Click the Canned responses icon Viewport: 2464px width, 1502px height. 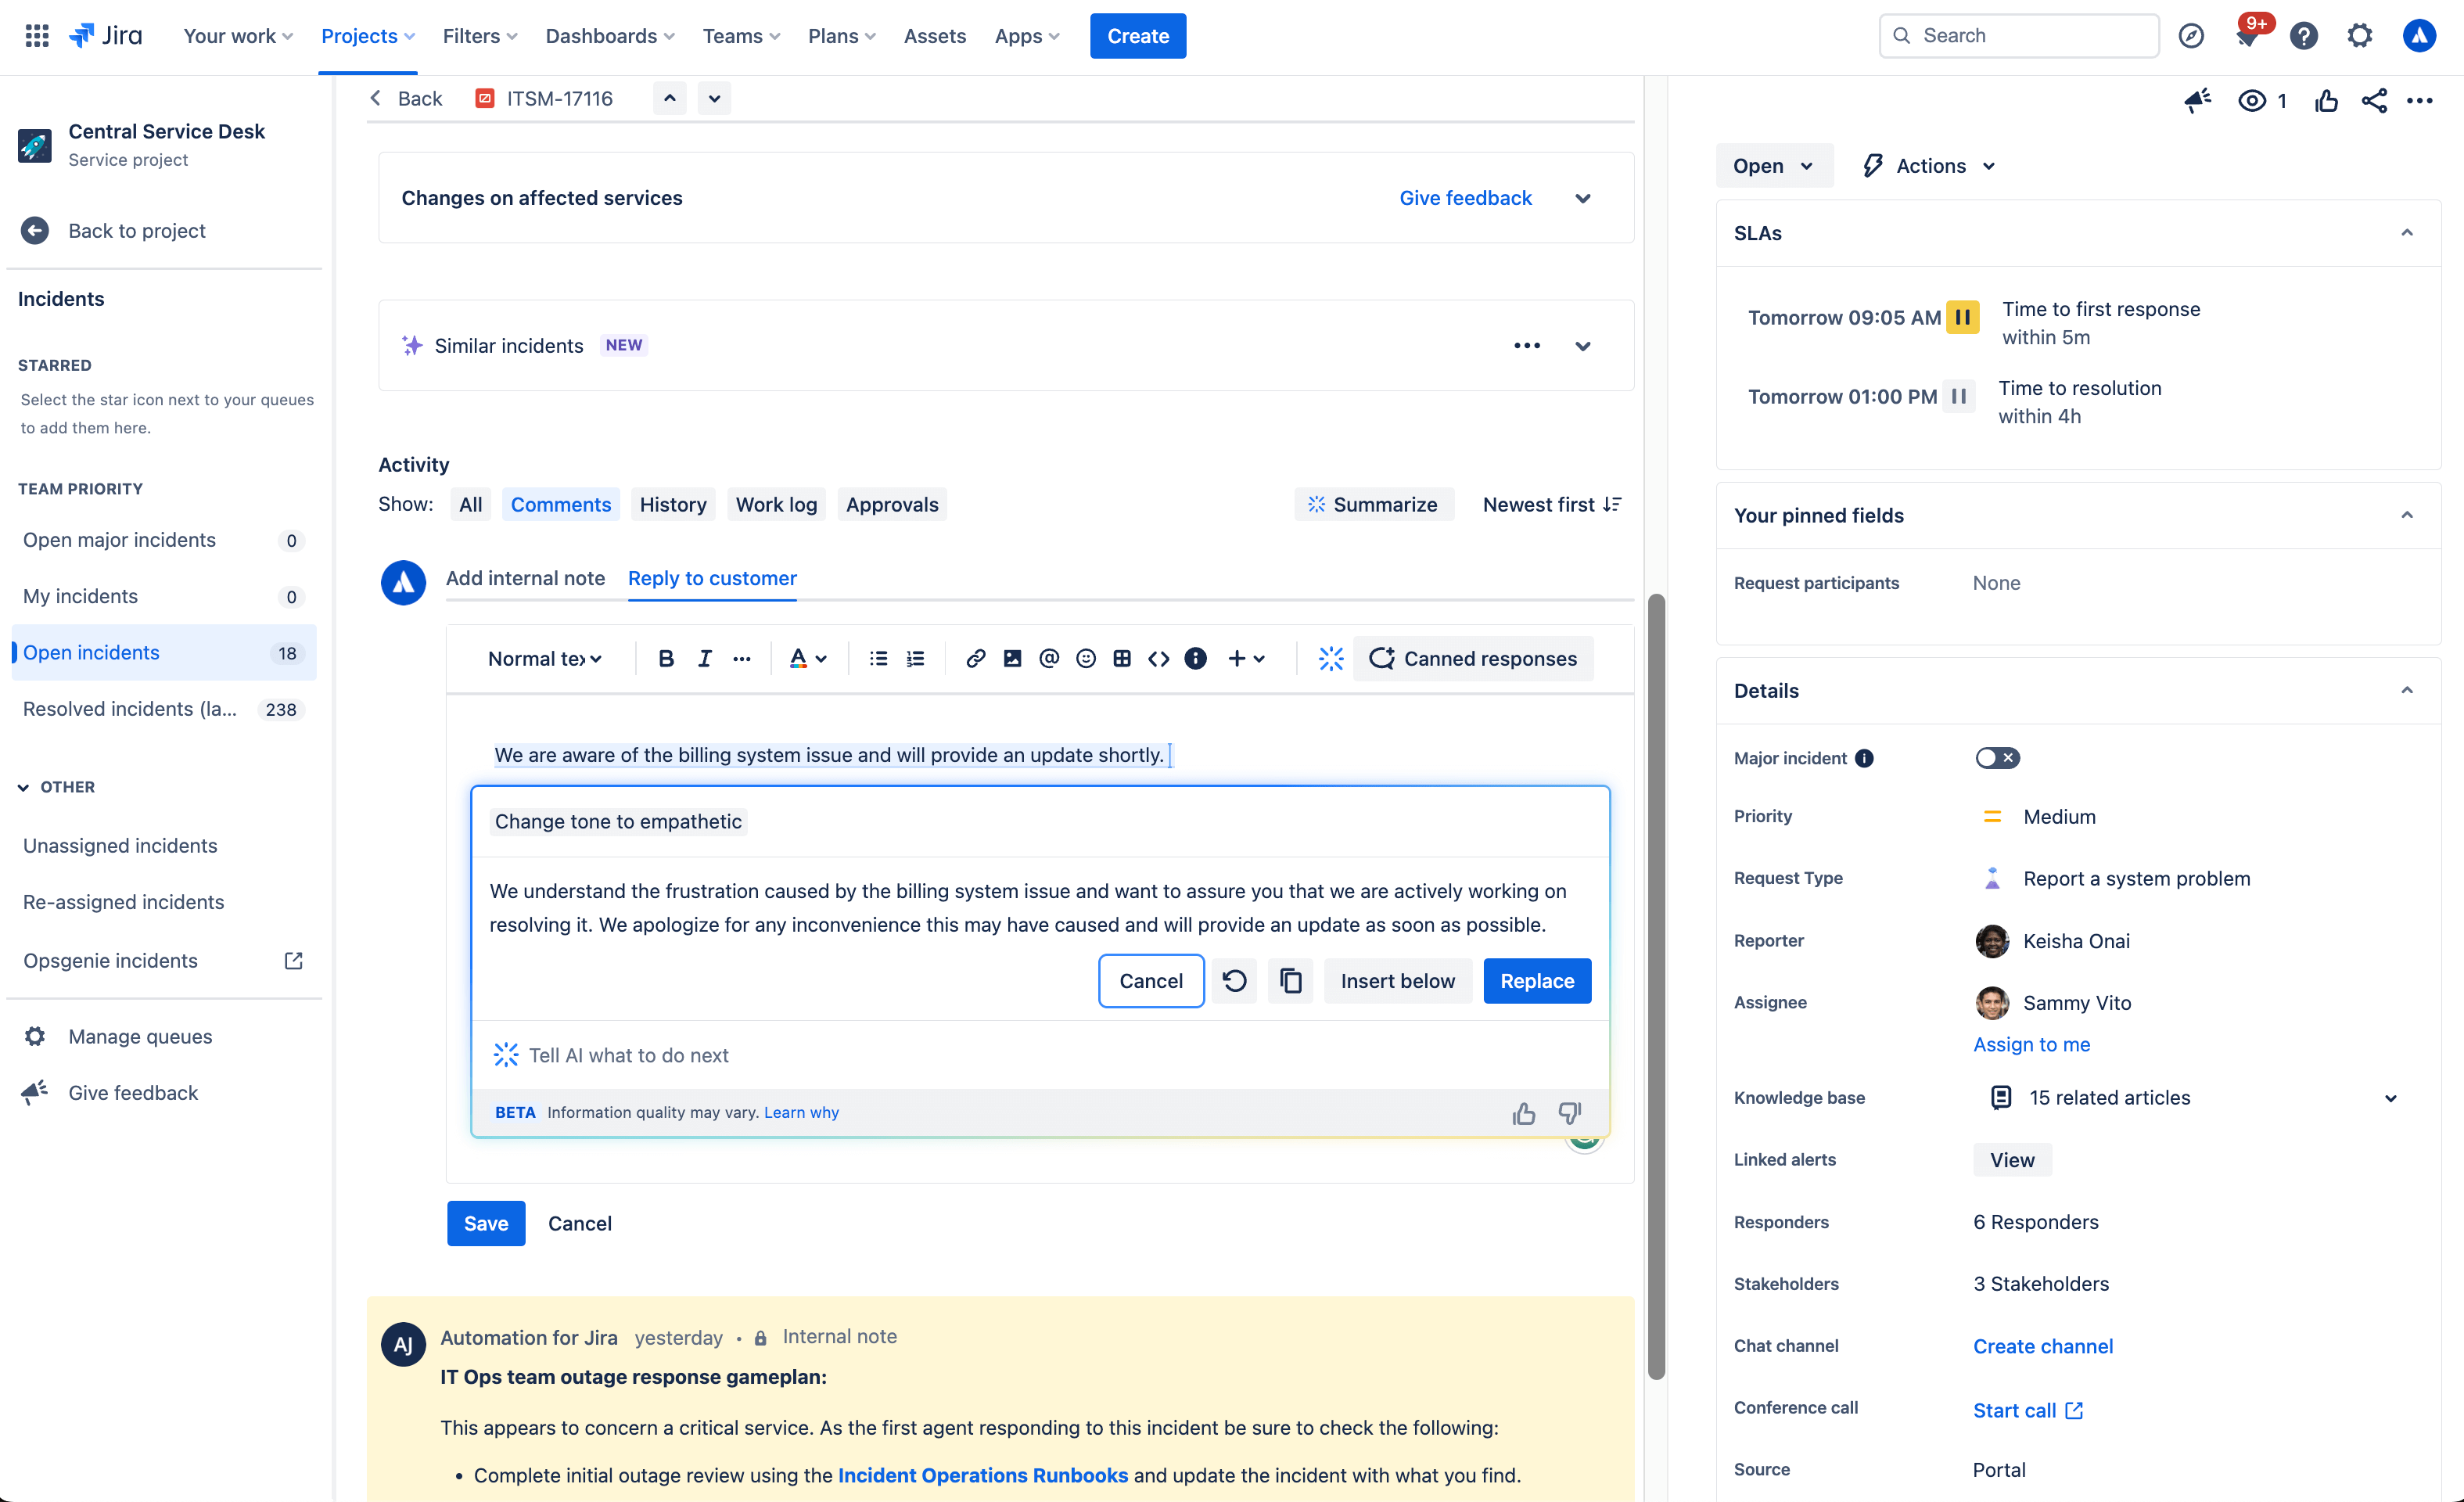[1381, 657]
